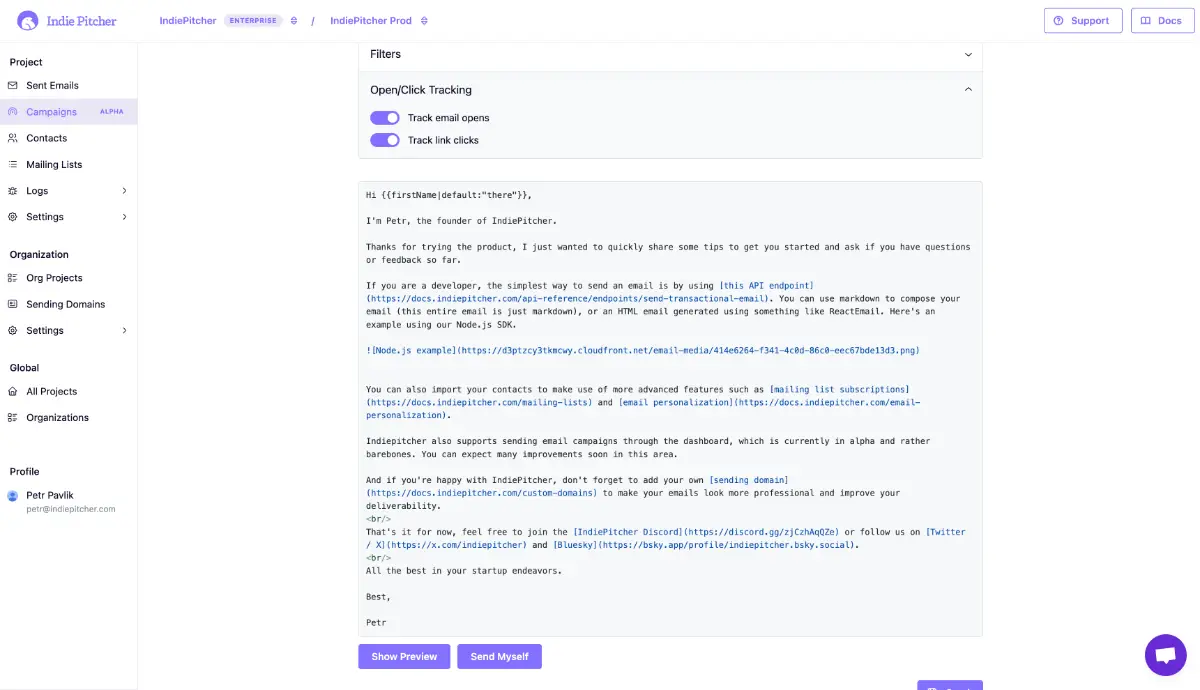
Task: Select Campaigns in the sidebar
Action: click(52, 112)
